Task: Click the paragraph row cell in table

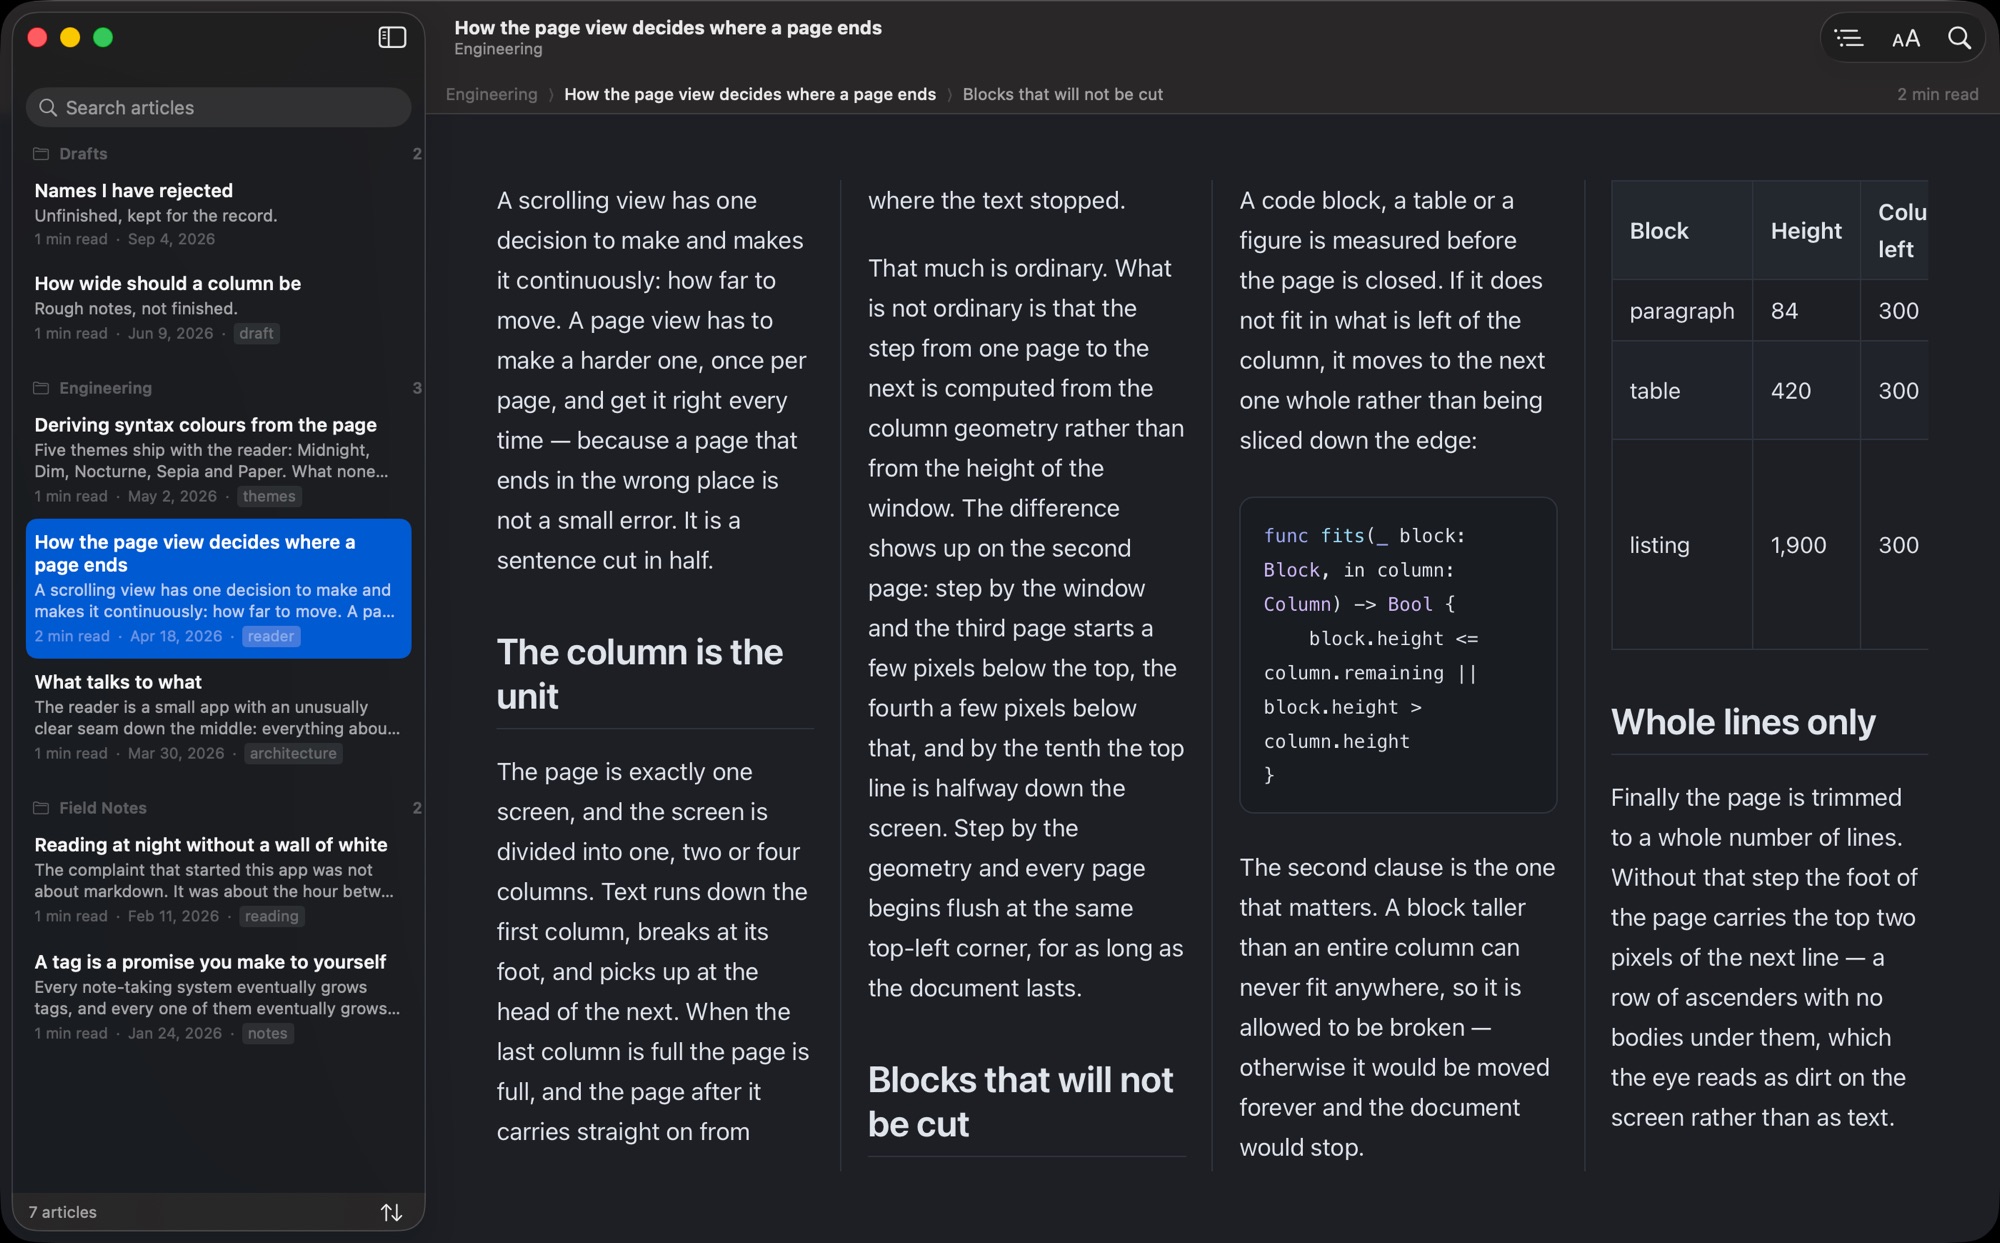Action: coord(1682,310)
